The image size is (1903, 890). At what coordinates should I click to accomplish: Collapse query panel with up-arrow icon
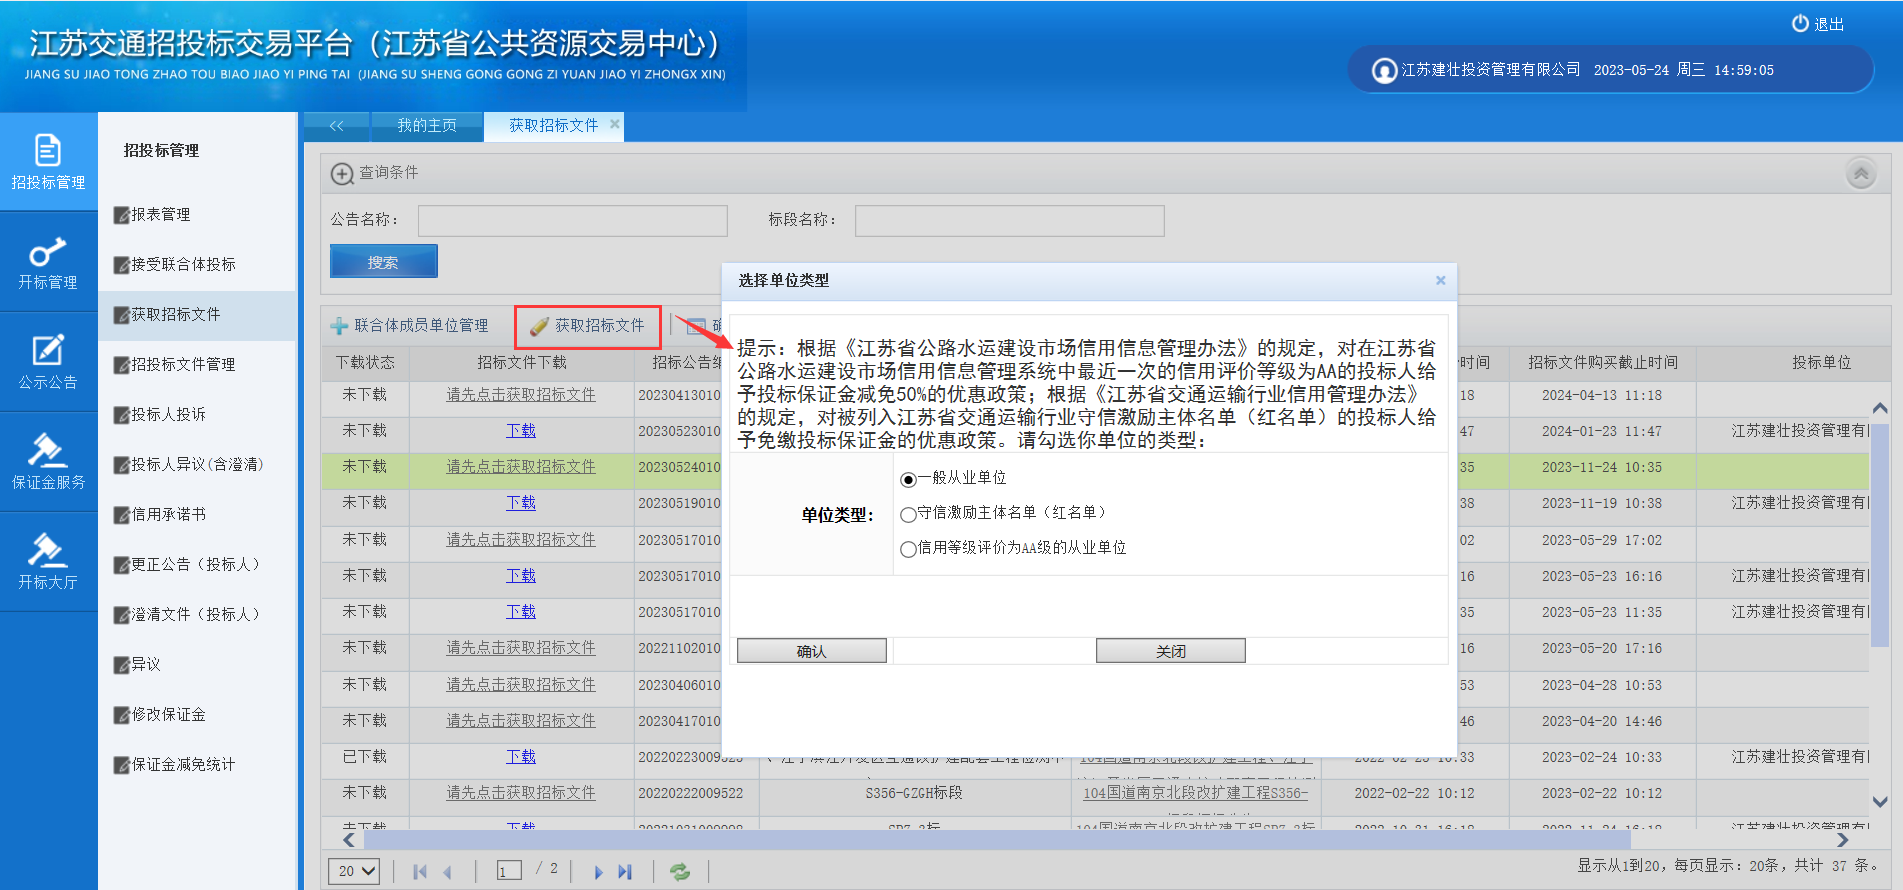pos(1861,173)
